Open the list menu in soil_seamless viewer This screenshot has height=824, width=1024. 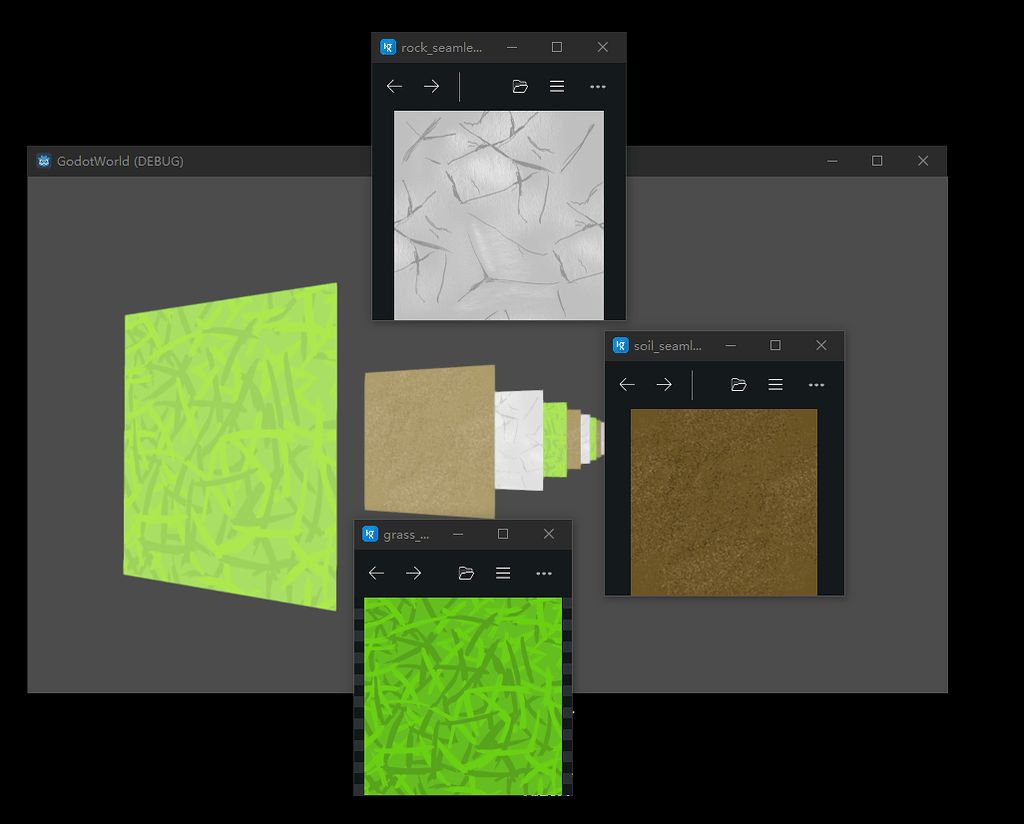(775, 384)
